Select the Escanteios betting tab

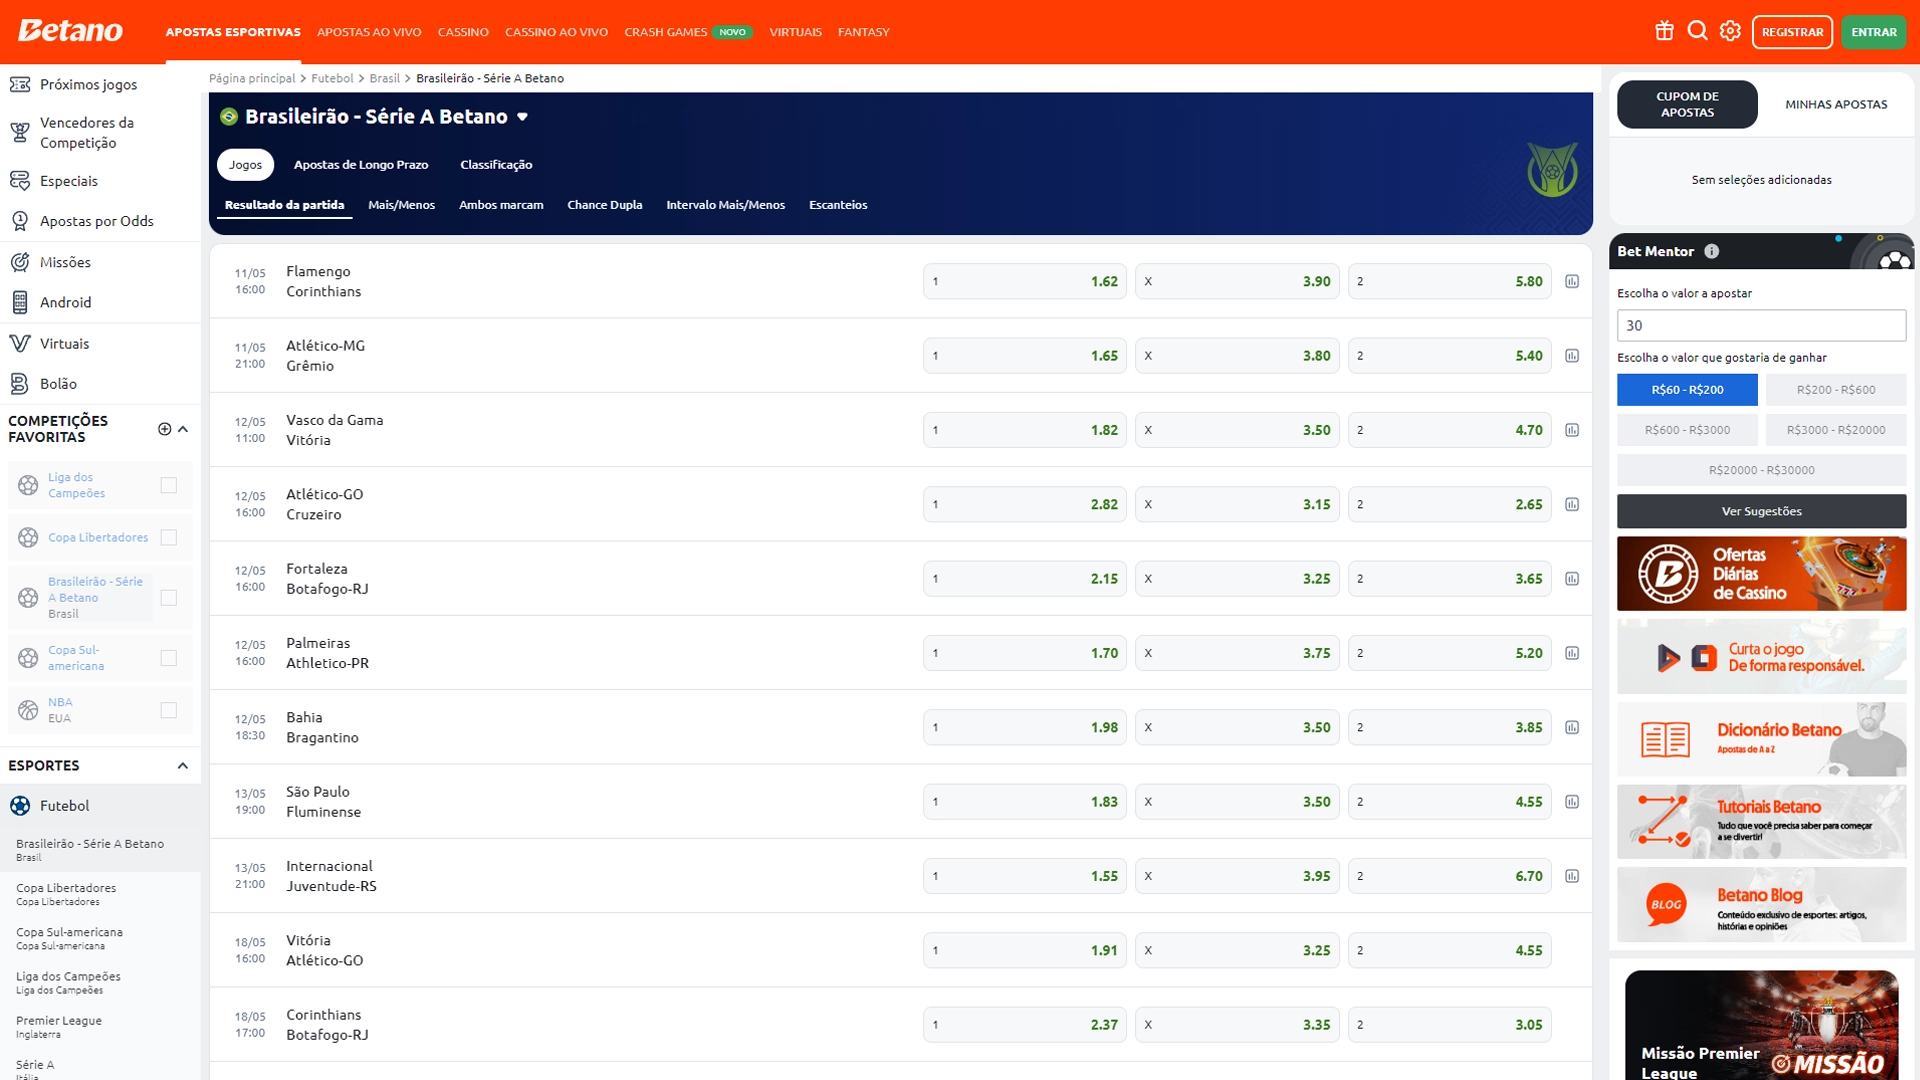pos(836,204)
